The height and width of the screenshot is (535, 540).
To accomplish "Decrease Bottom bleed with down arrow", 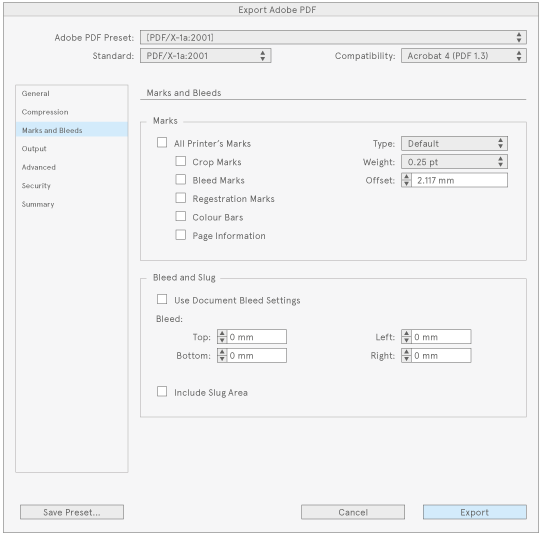I will point(222,359).
